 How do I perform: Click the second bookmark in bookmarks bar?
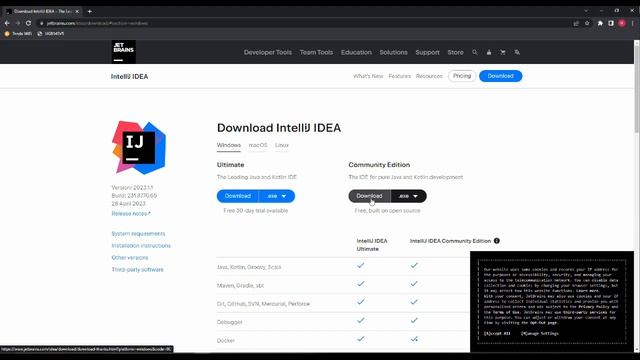(x=51, y=33)
